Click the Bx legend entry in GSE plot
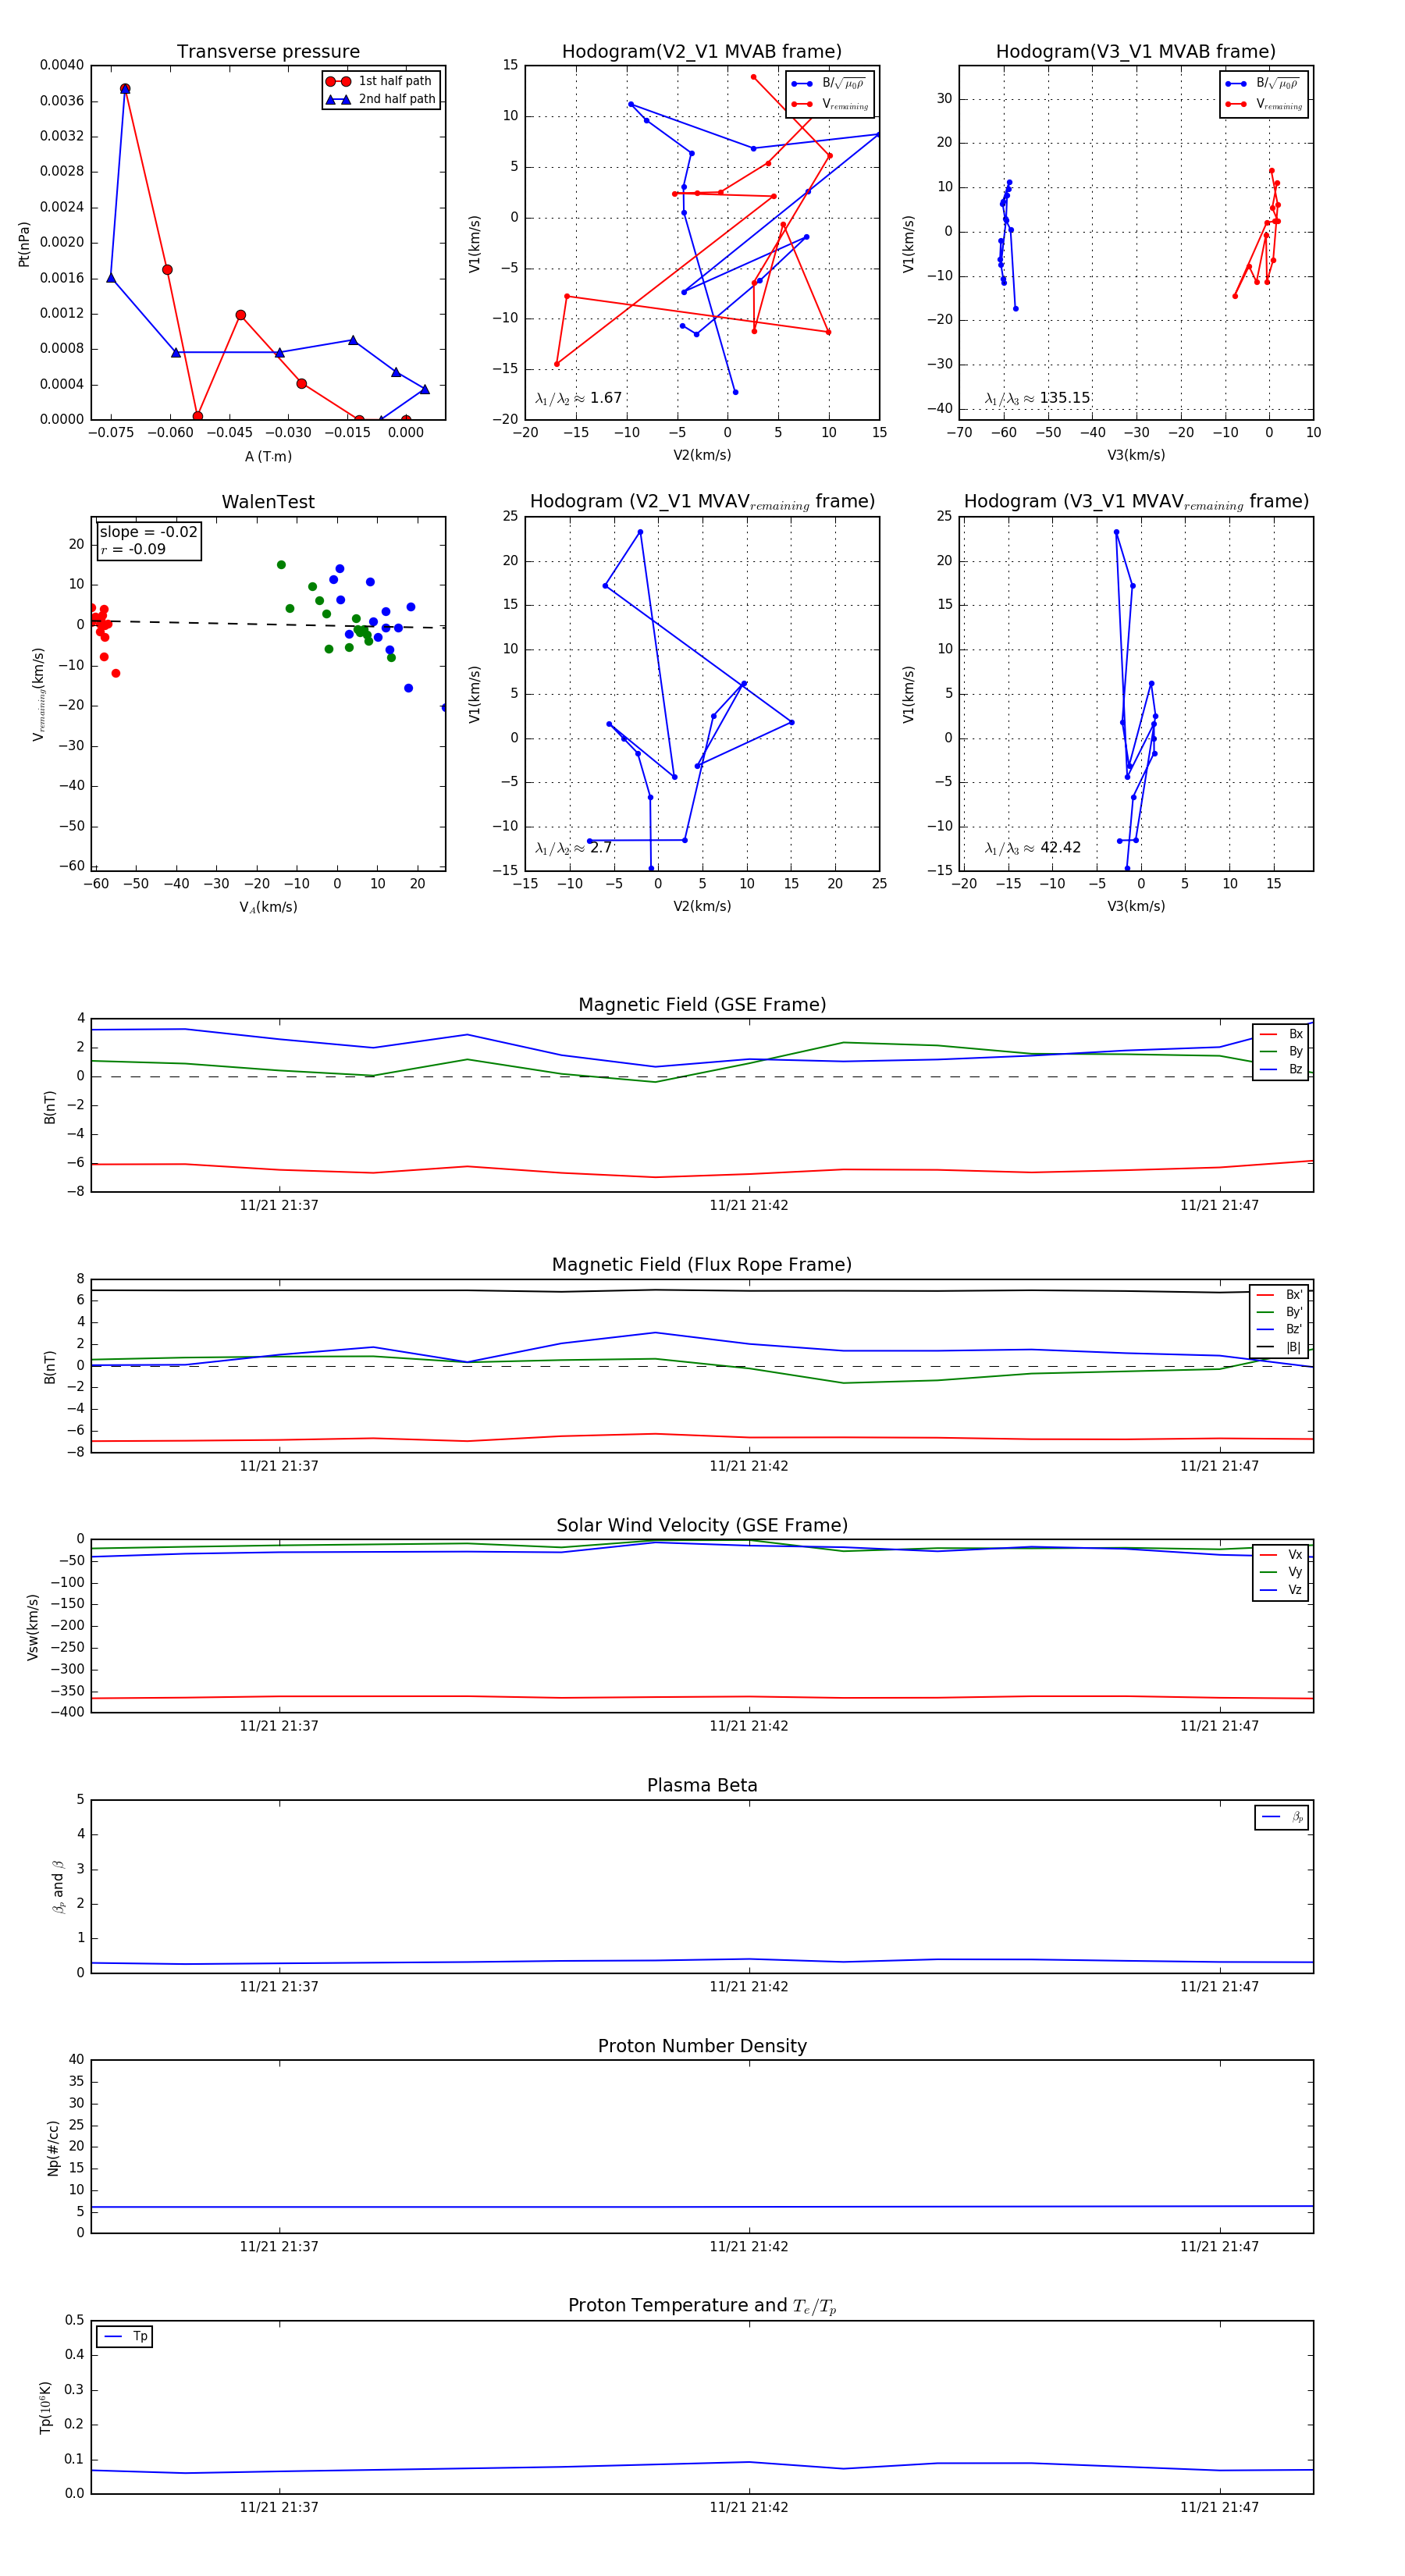1405x2576 pixels. tap(1281, 1034)
